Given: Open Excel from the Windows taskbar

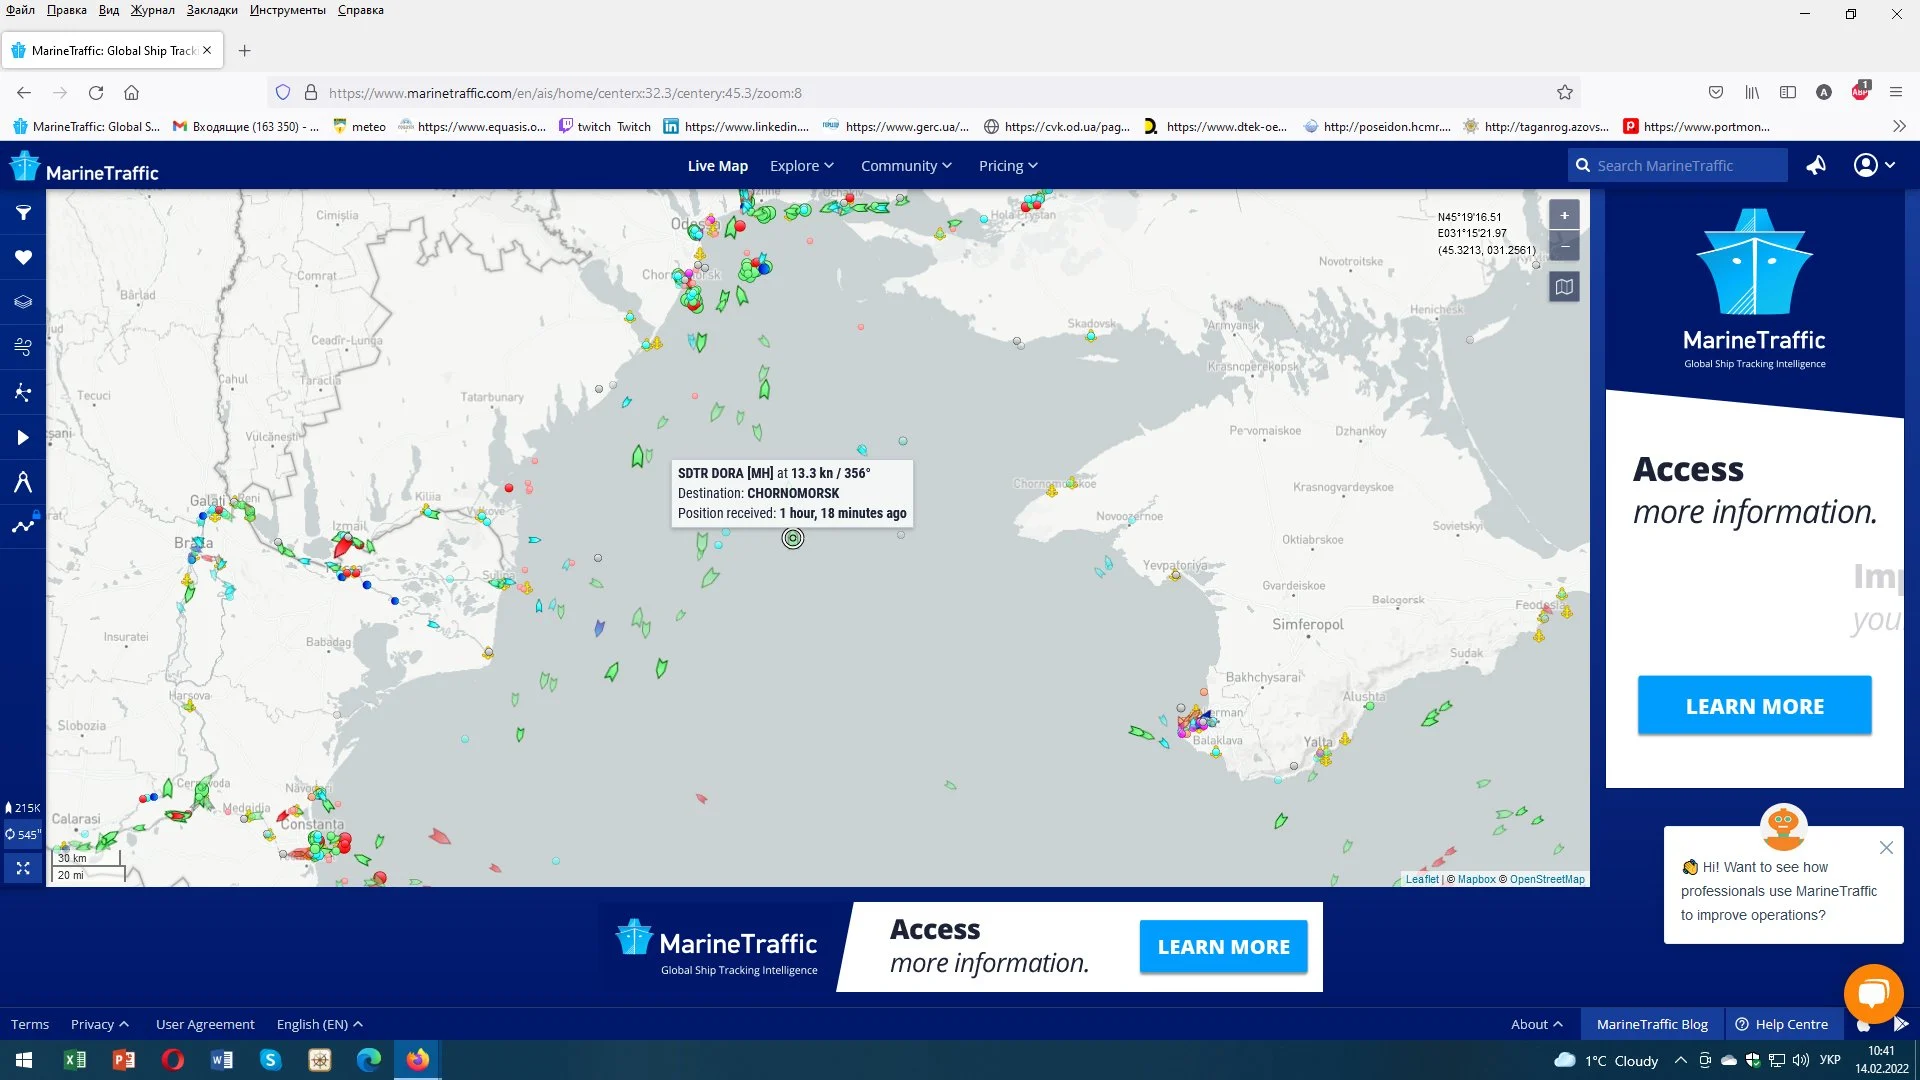Looking at the screenshot, I should coord(75,1060).
